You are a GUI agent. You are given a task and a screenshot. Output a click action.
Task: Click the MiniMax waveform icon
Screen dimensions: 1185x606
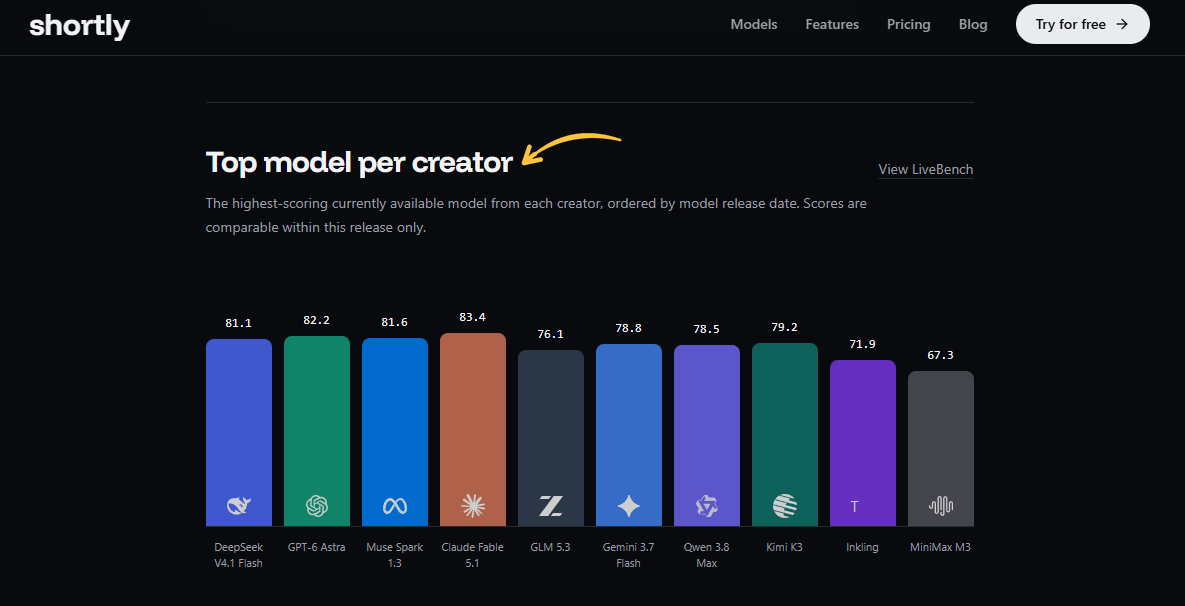(x=940, y=506)
